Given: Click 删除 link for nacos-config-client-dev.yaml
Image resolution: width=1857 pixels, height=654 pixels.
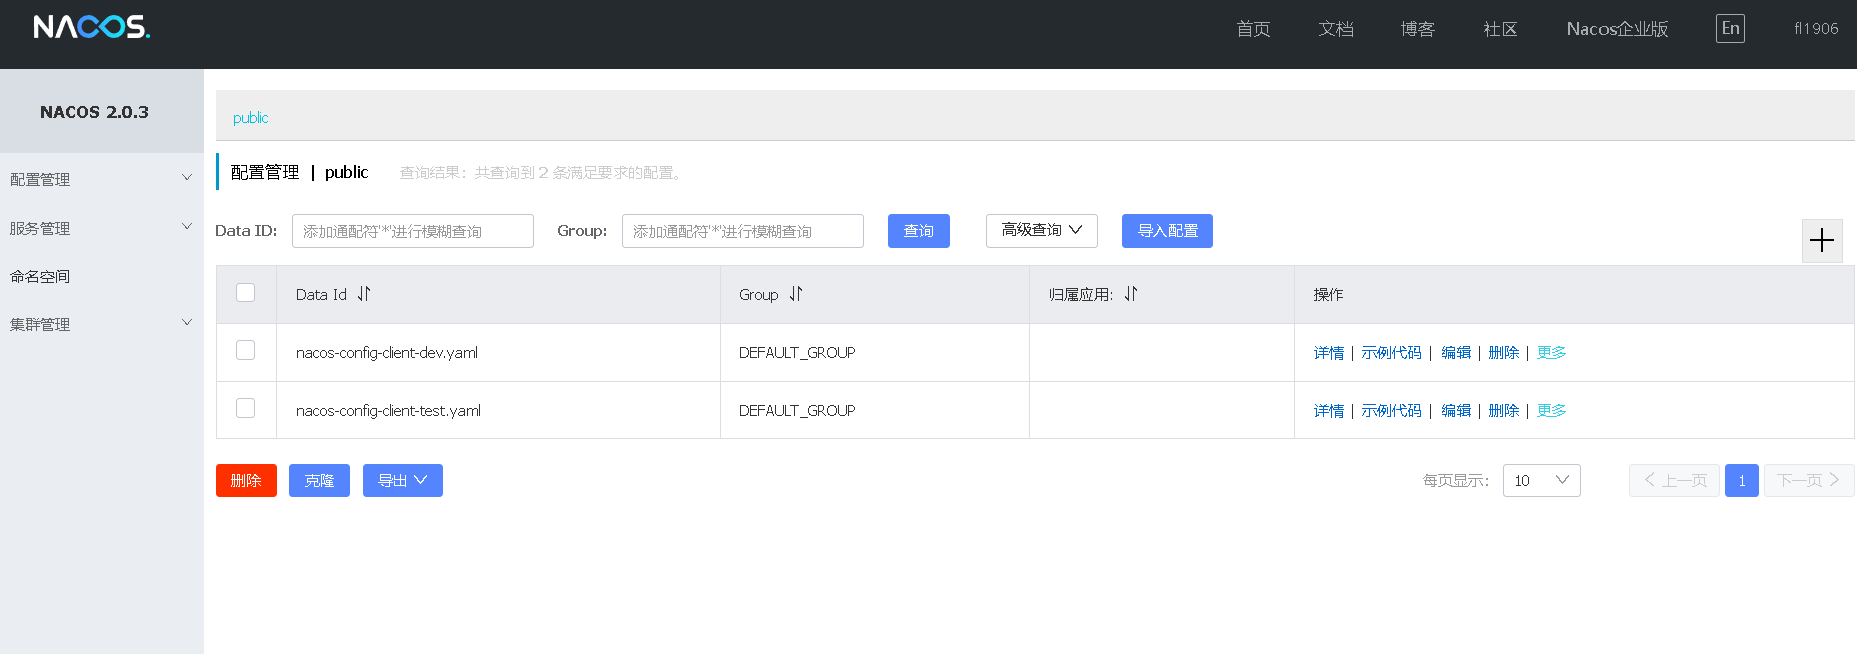Looking at the screenshot, I should pyautogui.click(x=1504, y=352).
